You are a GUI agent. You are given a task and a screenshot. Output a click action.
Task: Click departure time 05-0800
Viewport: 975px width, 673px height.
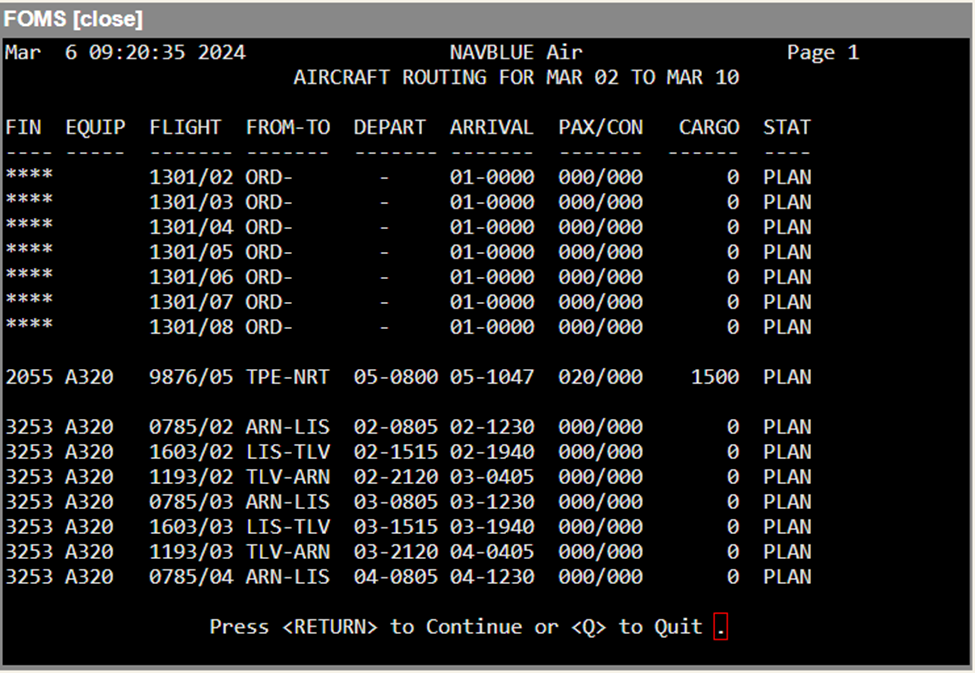tap(395, 377)
